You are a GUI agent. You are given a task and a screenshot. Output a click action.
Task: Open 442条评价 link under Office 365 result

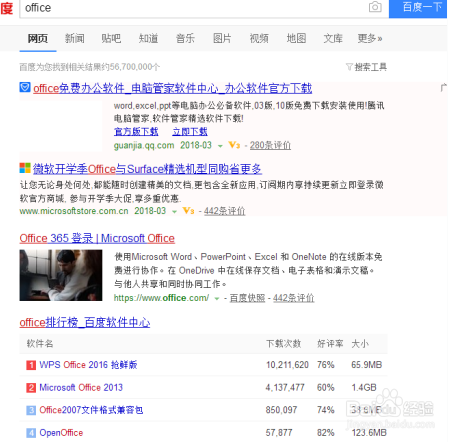294,298
